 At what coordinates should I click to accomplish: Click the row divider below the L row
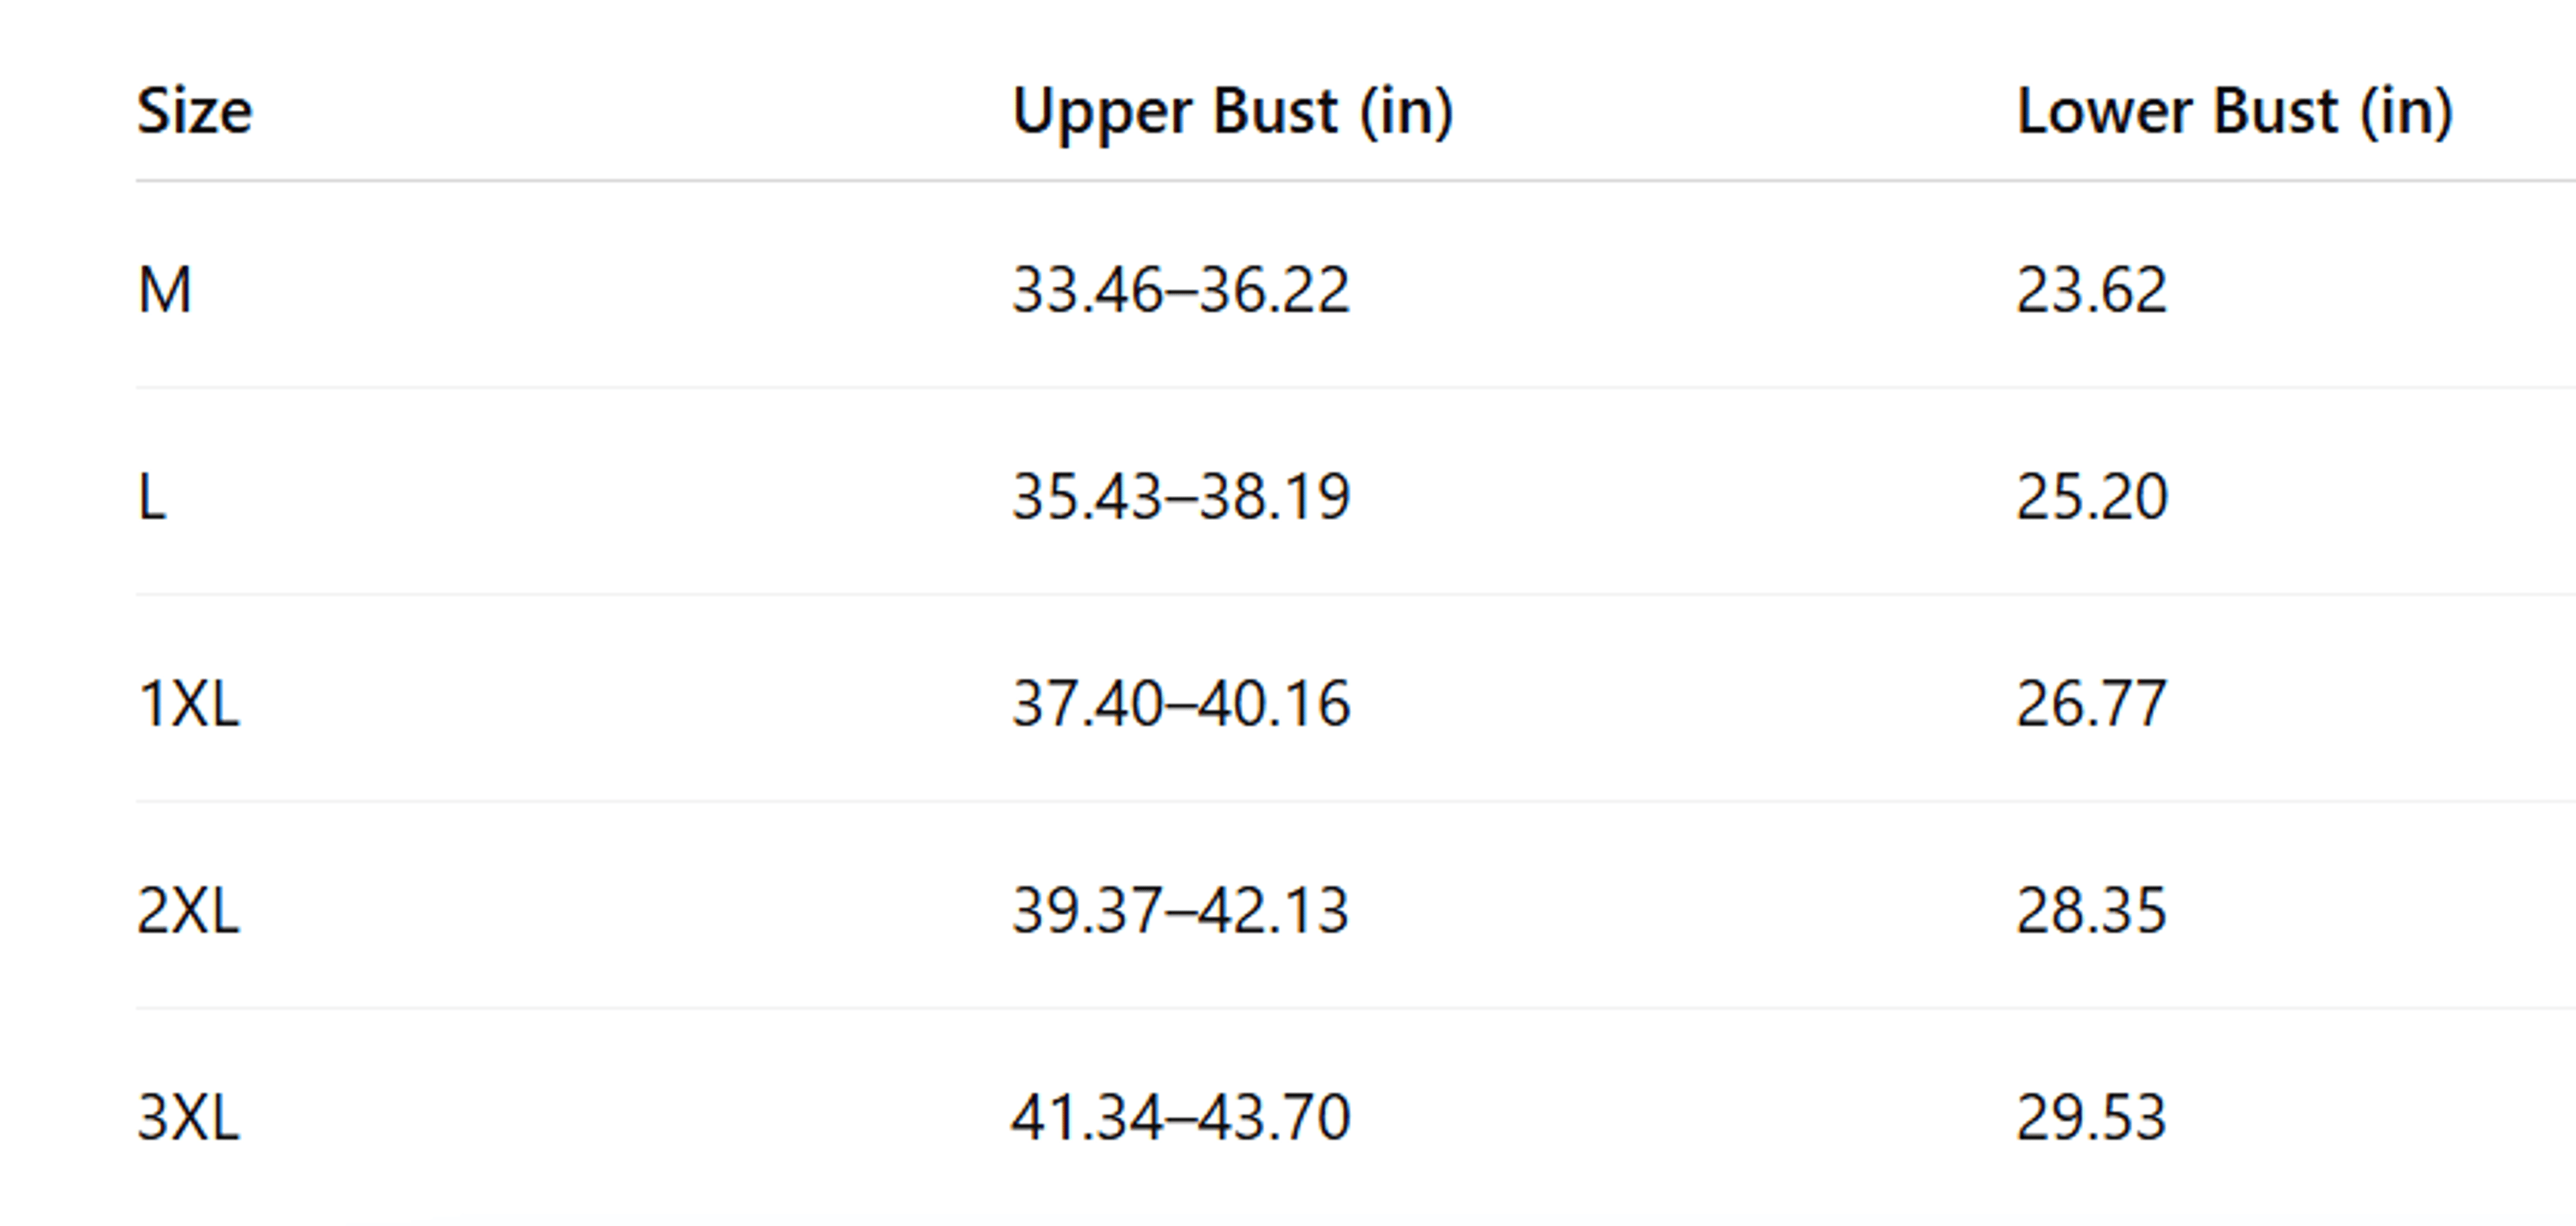click(x=1356, y=594)
